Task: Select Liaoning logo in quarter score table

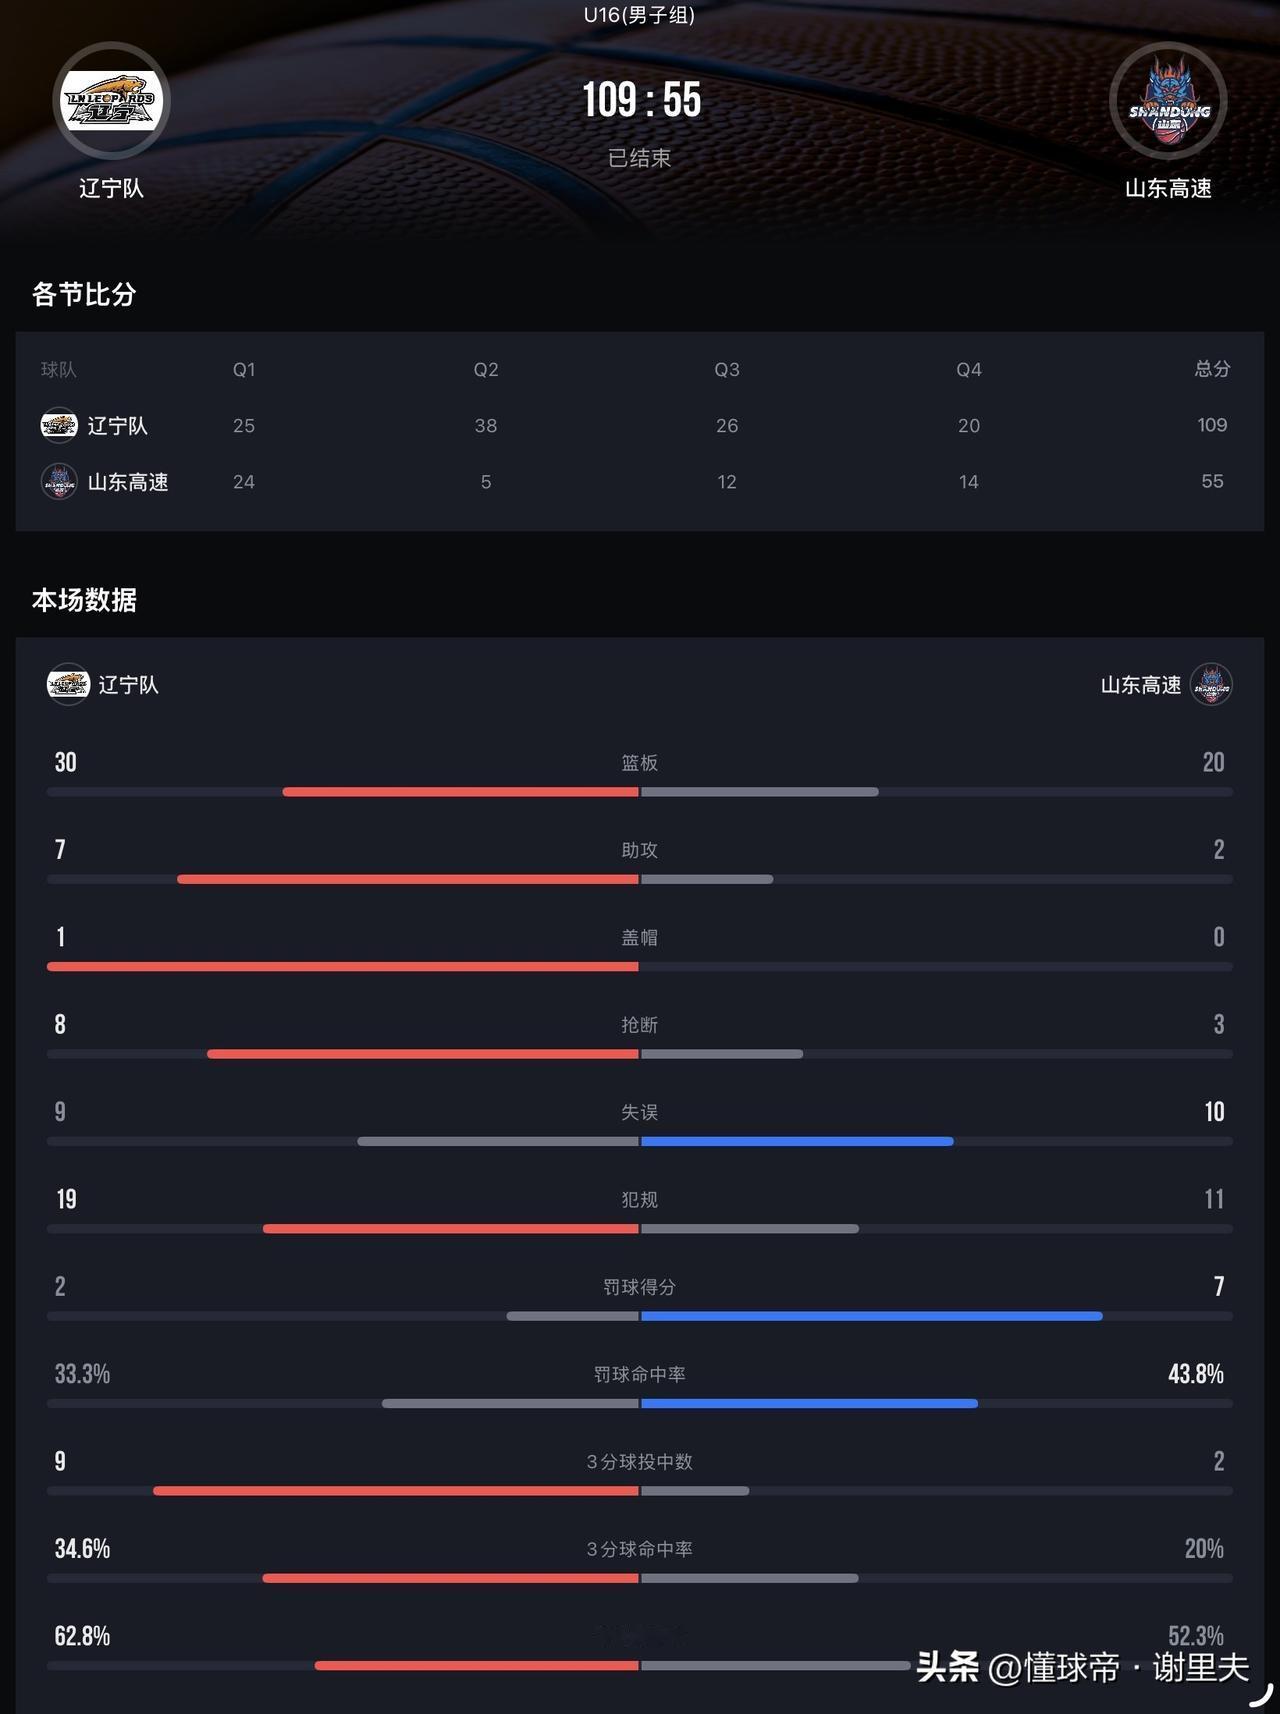Action: coord(59,425)
